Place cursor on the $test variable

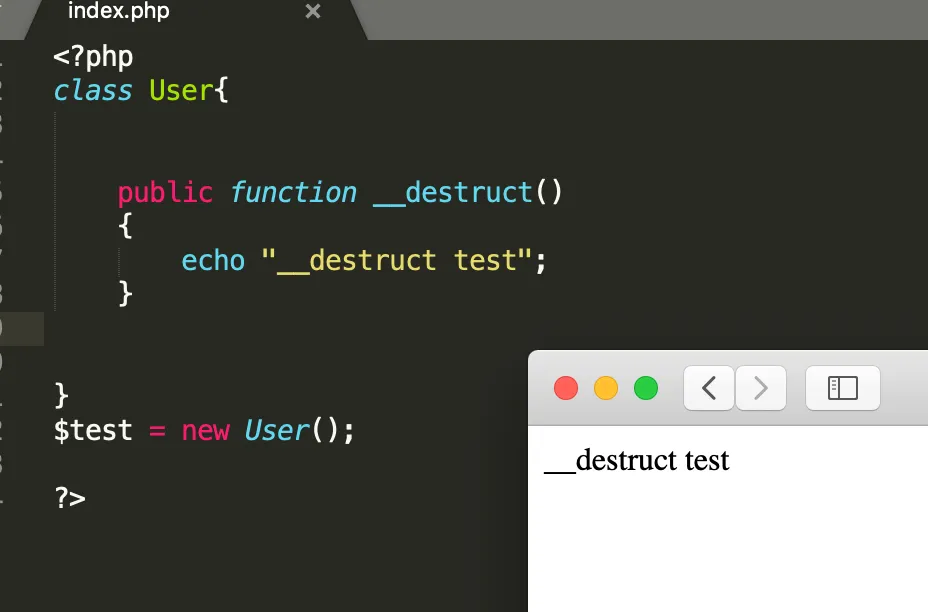[x=93, y=430]
